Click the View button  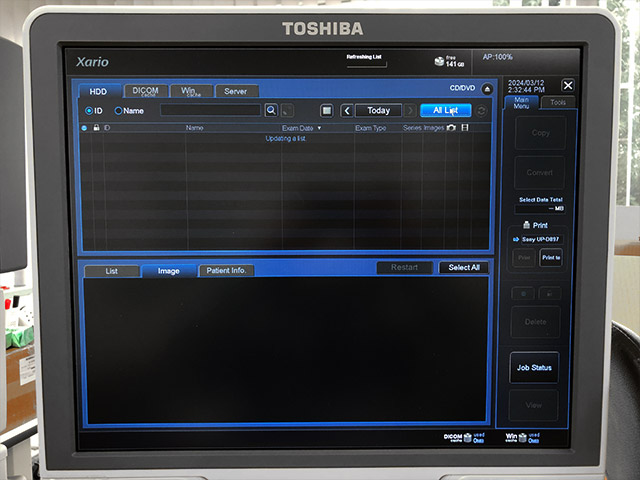coord(533,405)
